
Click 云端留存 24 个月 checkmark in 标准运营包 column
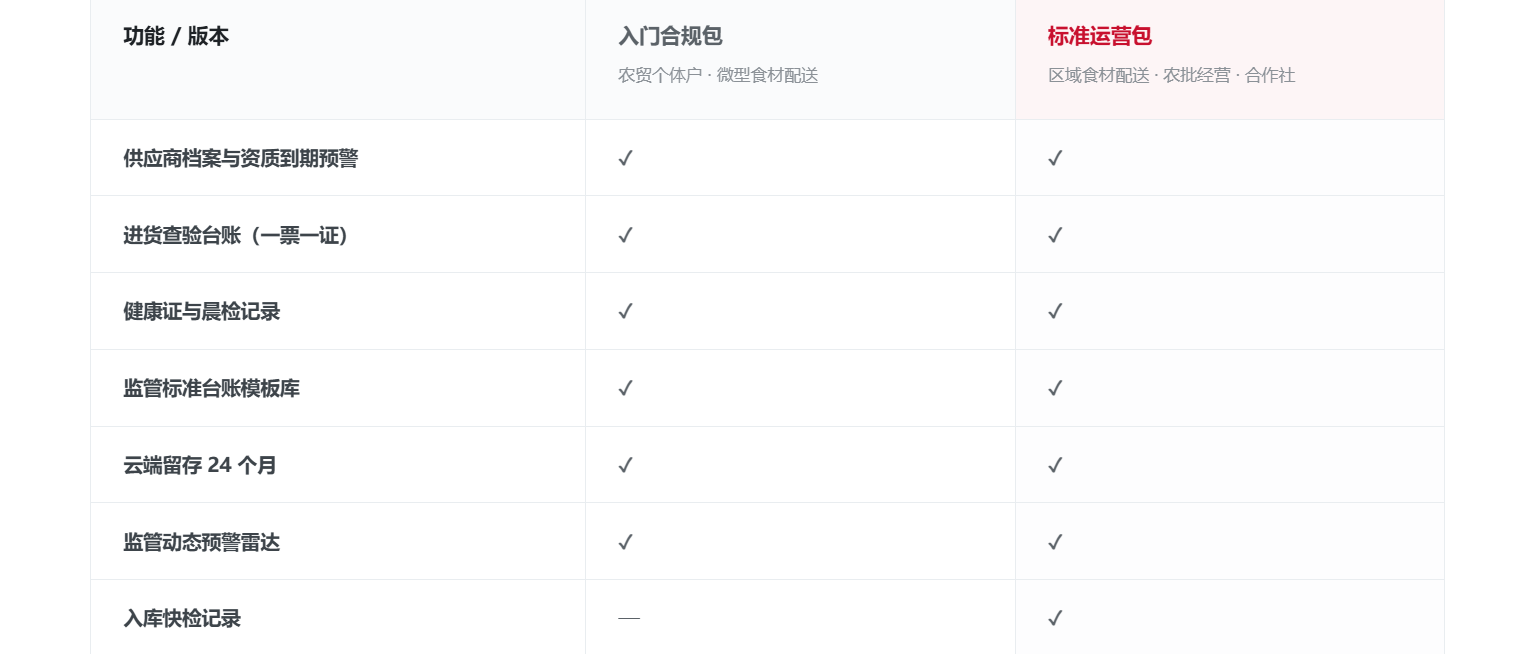(x=1055, y=465)
